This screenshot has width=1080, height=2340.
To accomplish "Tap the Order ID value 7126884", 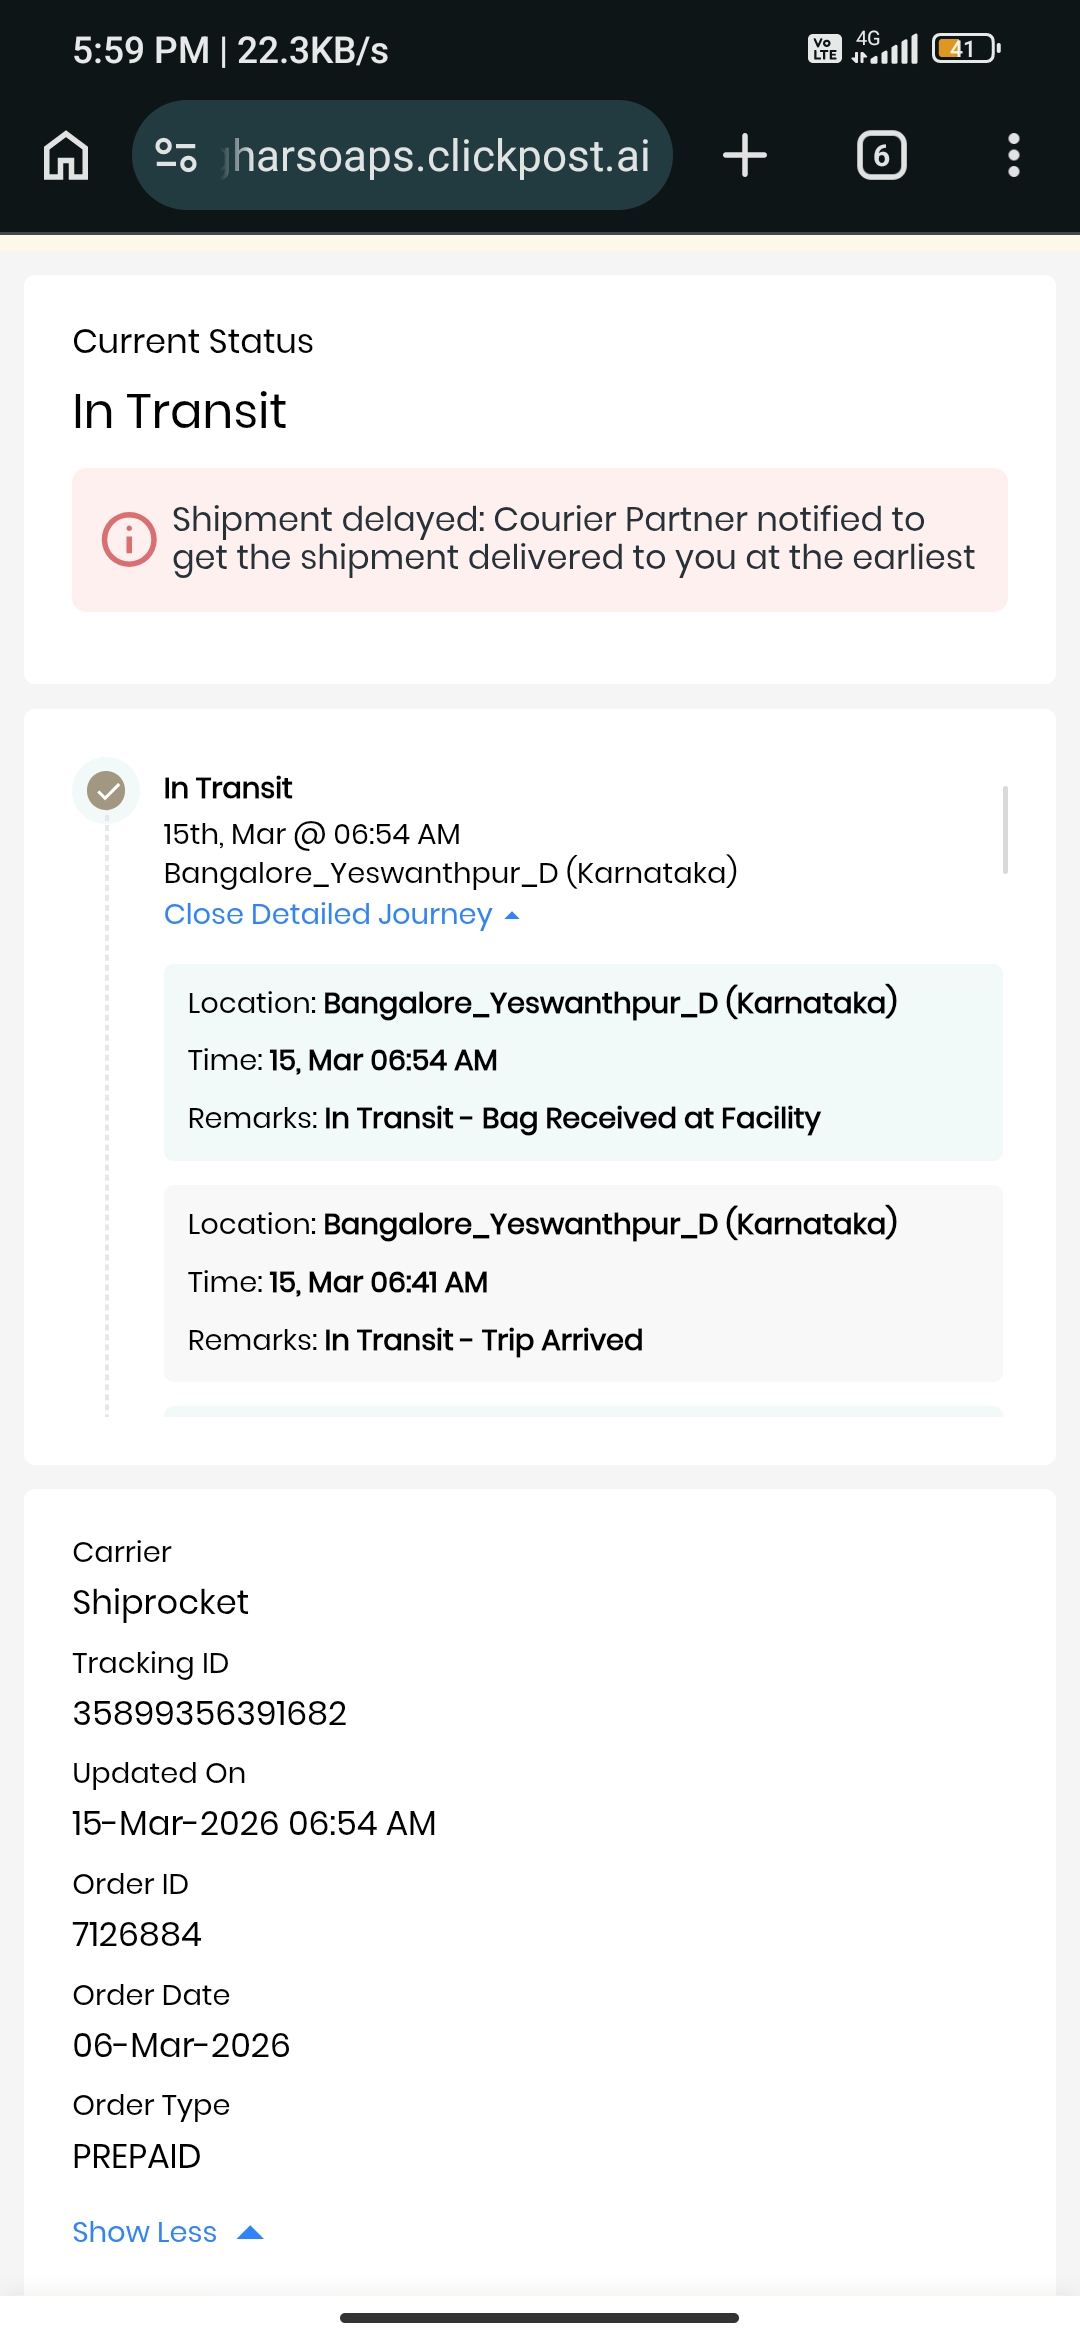I will pyautogui.click(x=137, y=1934).
